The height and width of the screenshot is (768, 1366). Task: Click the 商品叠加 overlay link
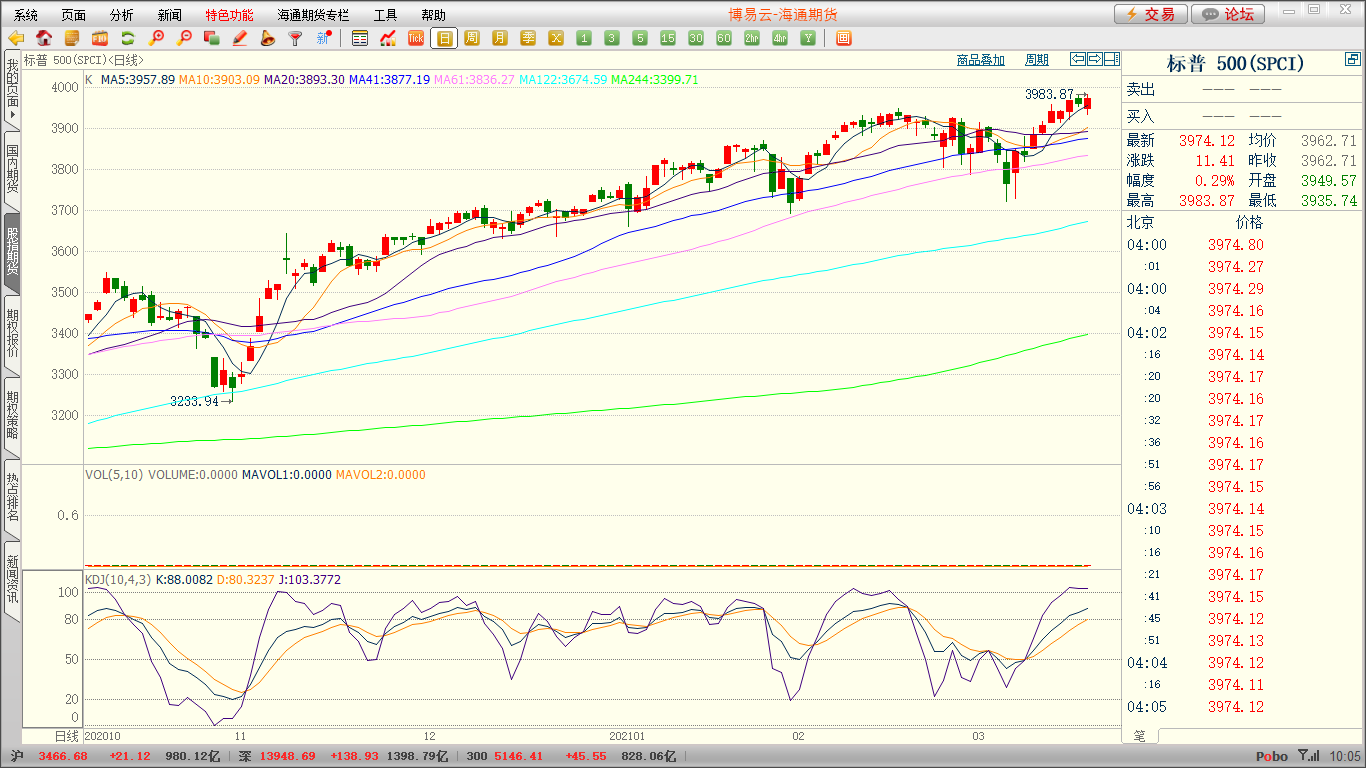pyautogui.click(x=980, y=60)
